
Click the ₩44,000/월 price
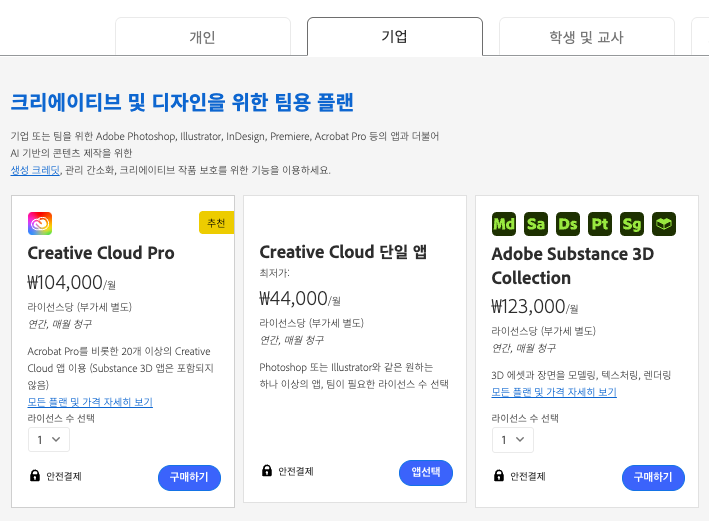(300, 298)
